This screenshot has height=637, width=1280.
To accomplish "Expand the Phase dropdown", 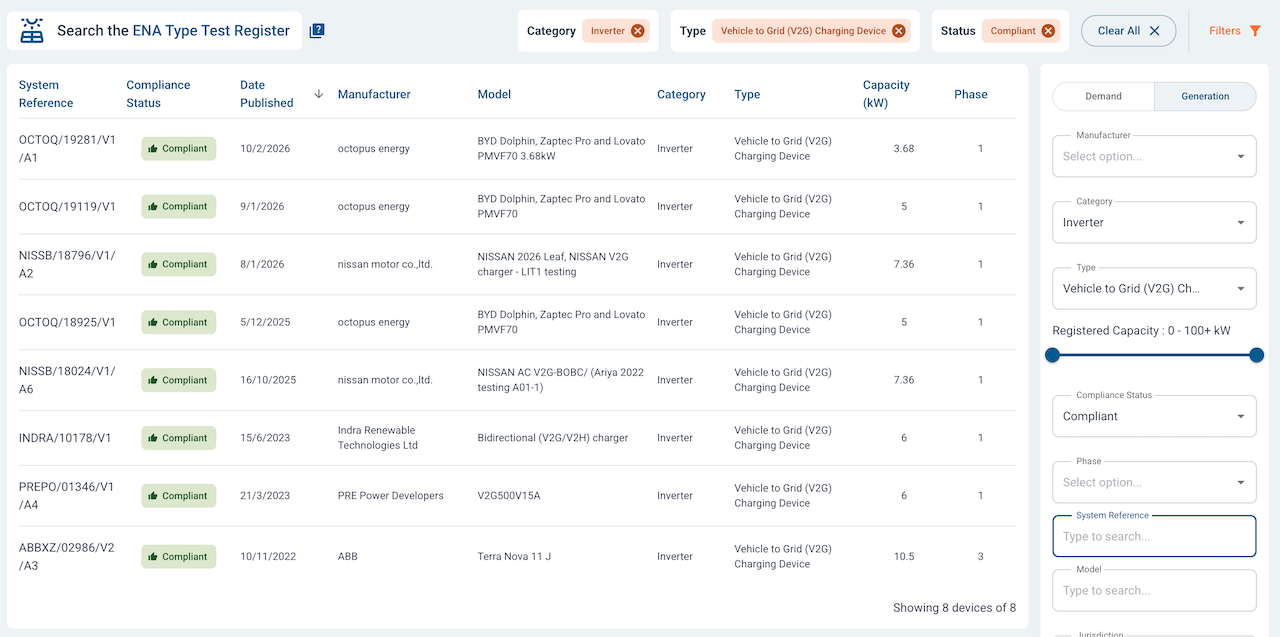I will pyautogui.click(x=1154, y=482).
